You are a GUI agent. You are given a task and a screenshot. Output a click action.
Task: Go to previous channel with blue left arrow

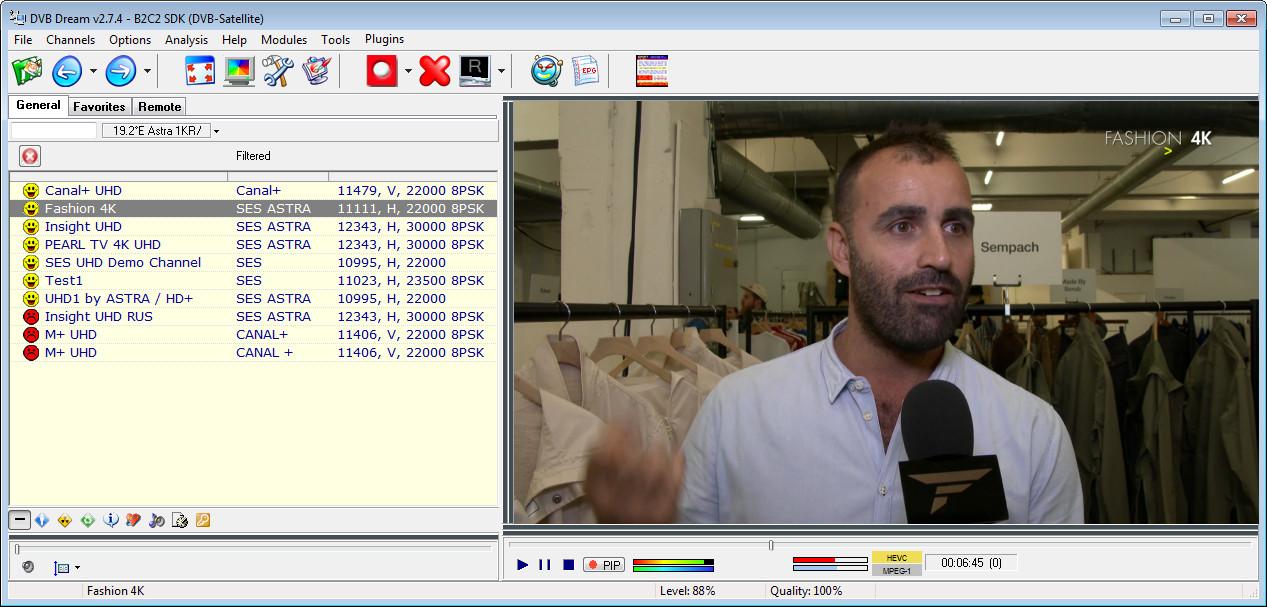pos(67,71)
